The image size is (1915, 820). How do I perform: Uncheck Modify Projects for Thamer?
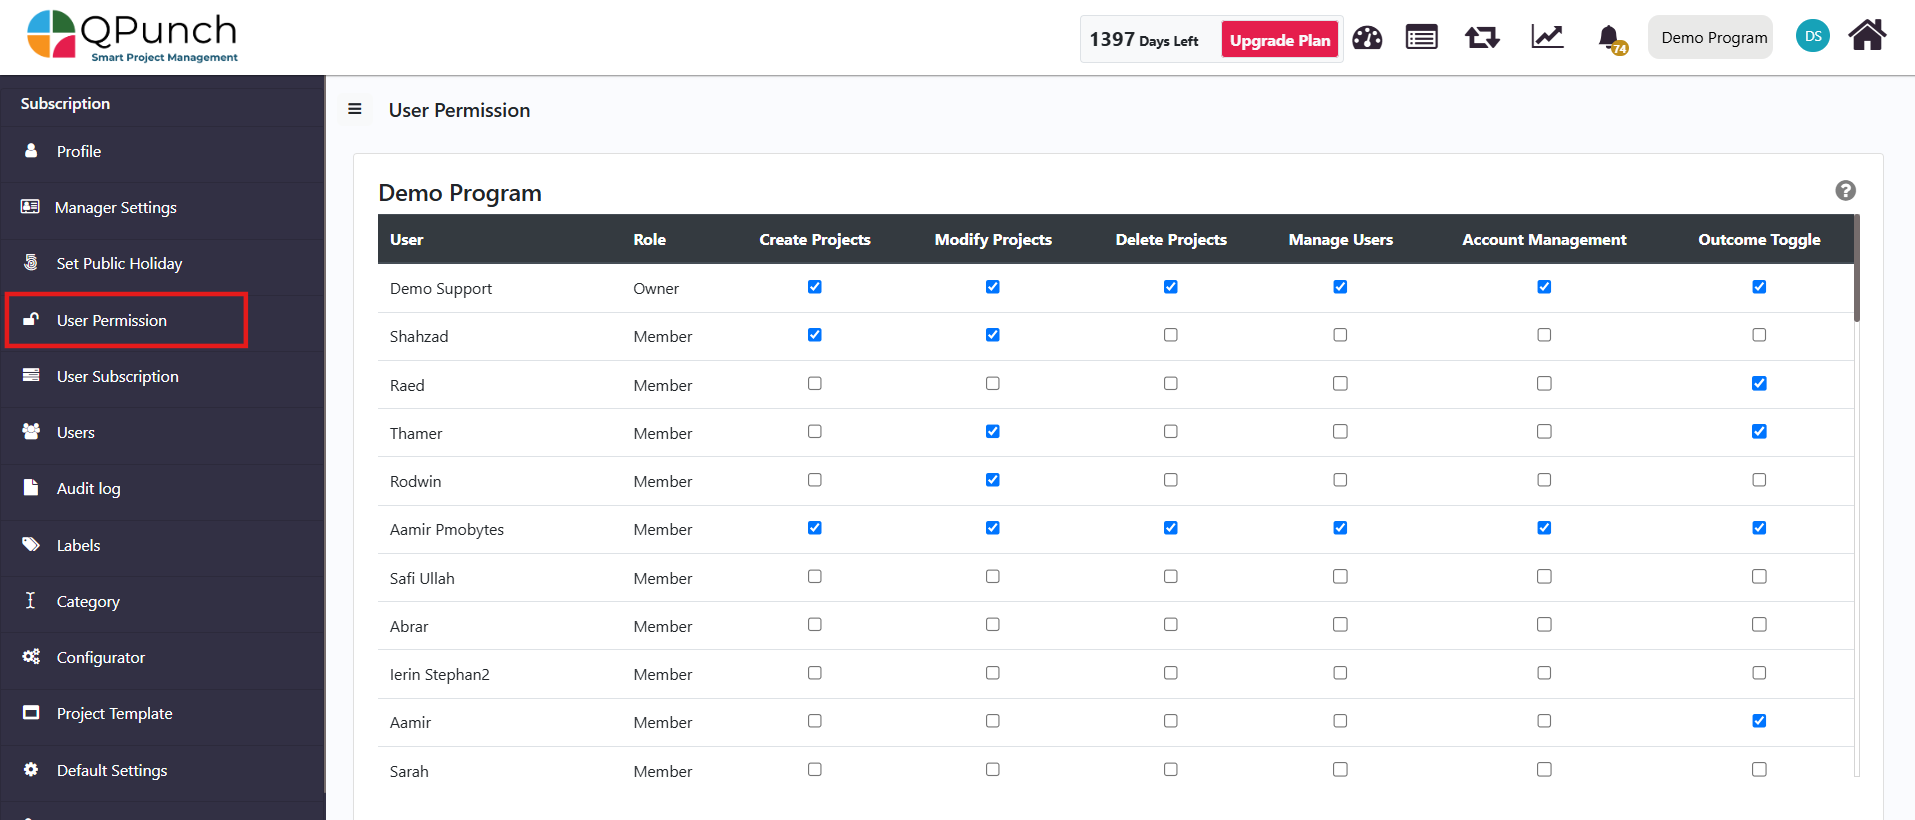tap(993, 431)
